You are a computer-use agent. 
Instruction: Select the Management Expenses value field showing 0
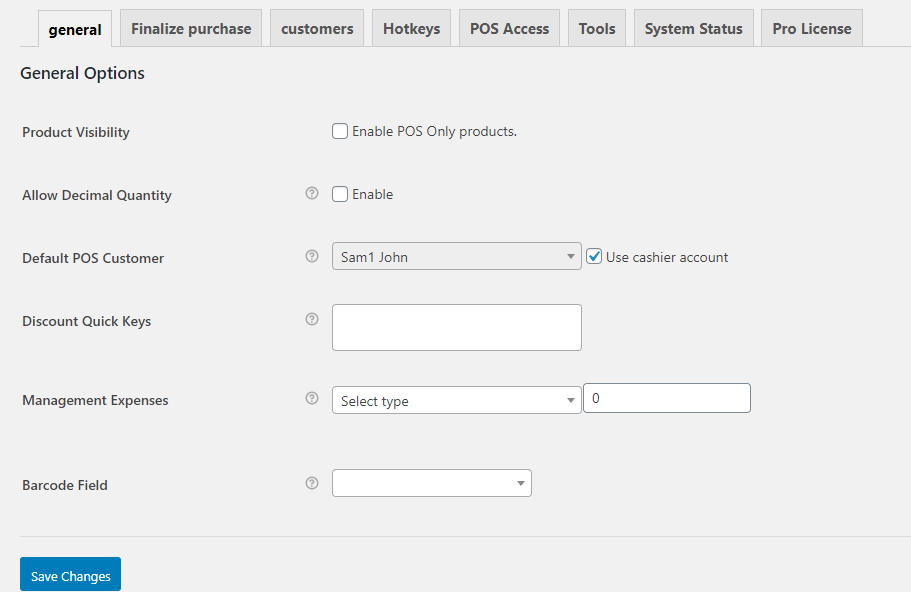[666, 397]
